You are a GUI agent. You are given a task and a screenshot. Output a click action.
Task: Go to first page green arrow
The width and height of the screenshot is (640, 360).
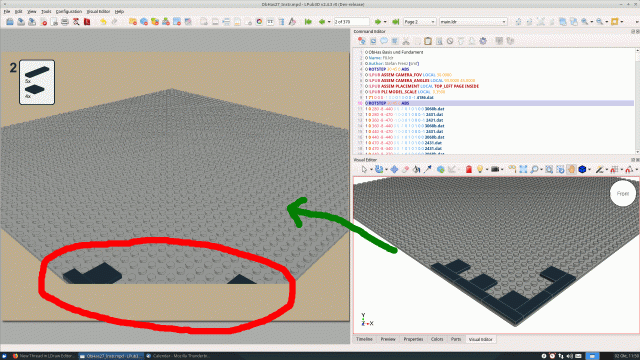(x=308, y=22)
